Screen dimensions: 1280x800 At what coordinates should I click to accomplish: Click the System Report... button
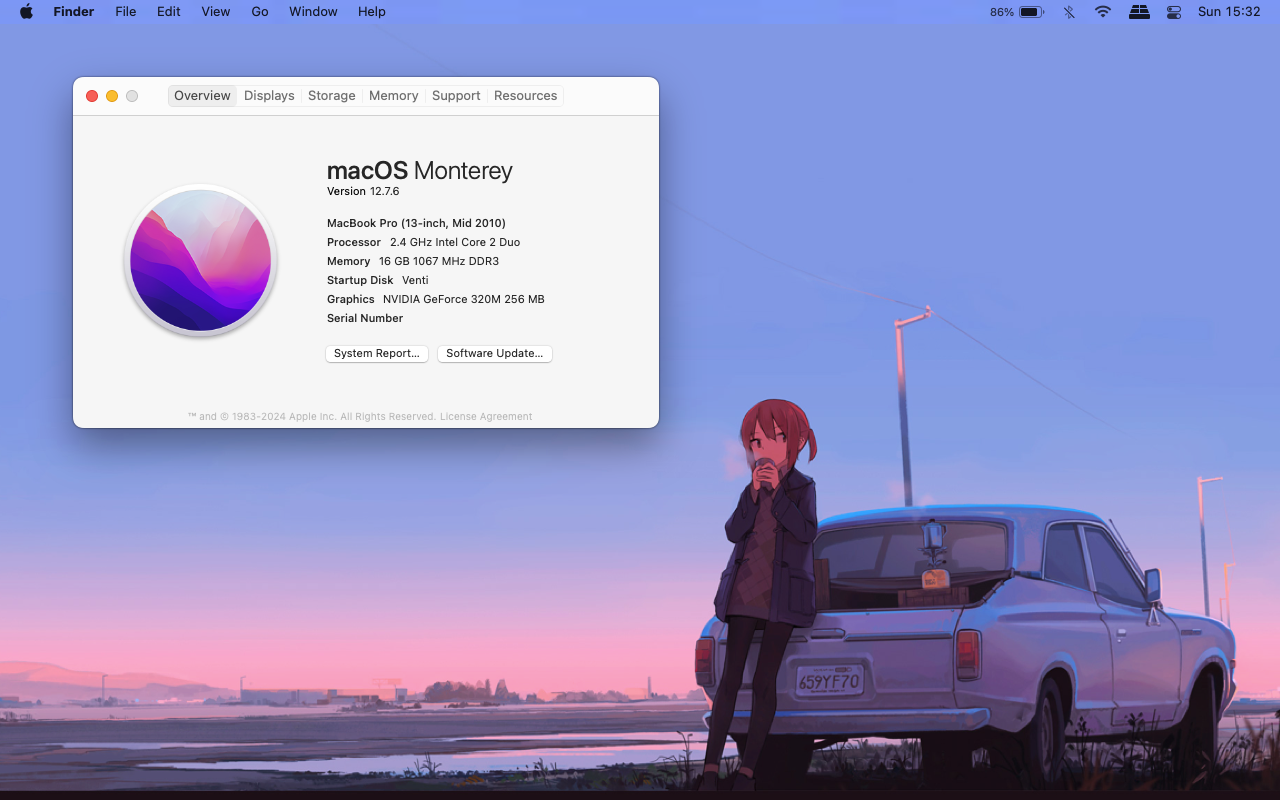[377, 354]
